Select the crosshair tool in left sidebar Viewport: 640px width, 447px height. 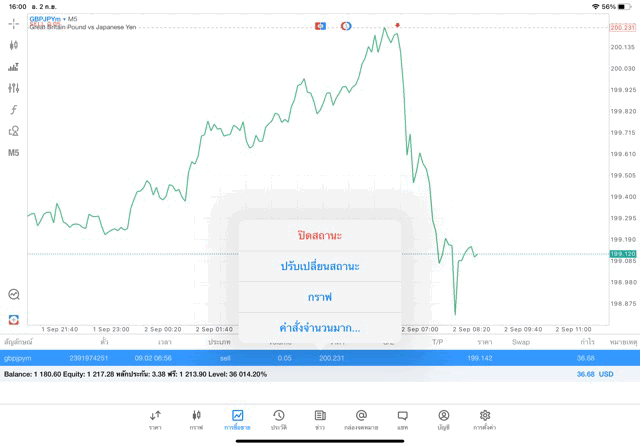click(x=13, y=23)
